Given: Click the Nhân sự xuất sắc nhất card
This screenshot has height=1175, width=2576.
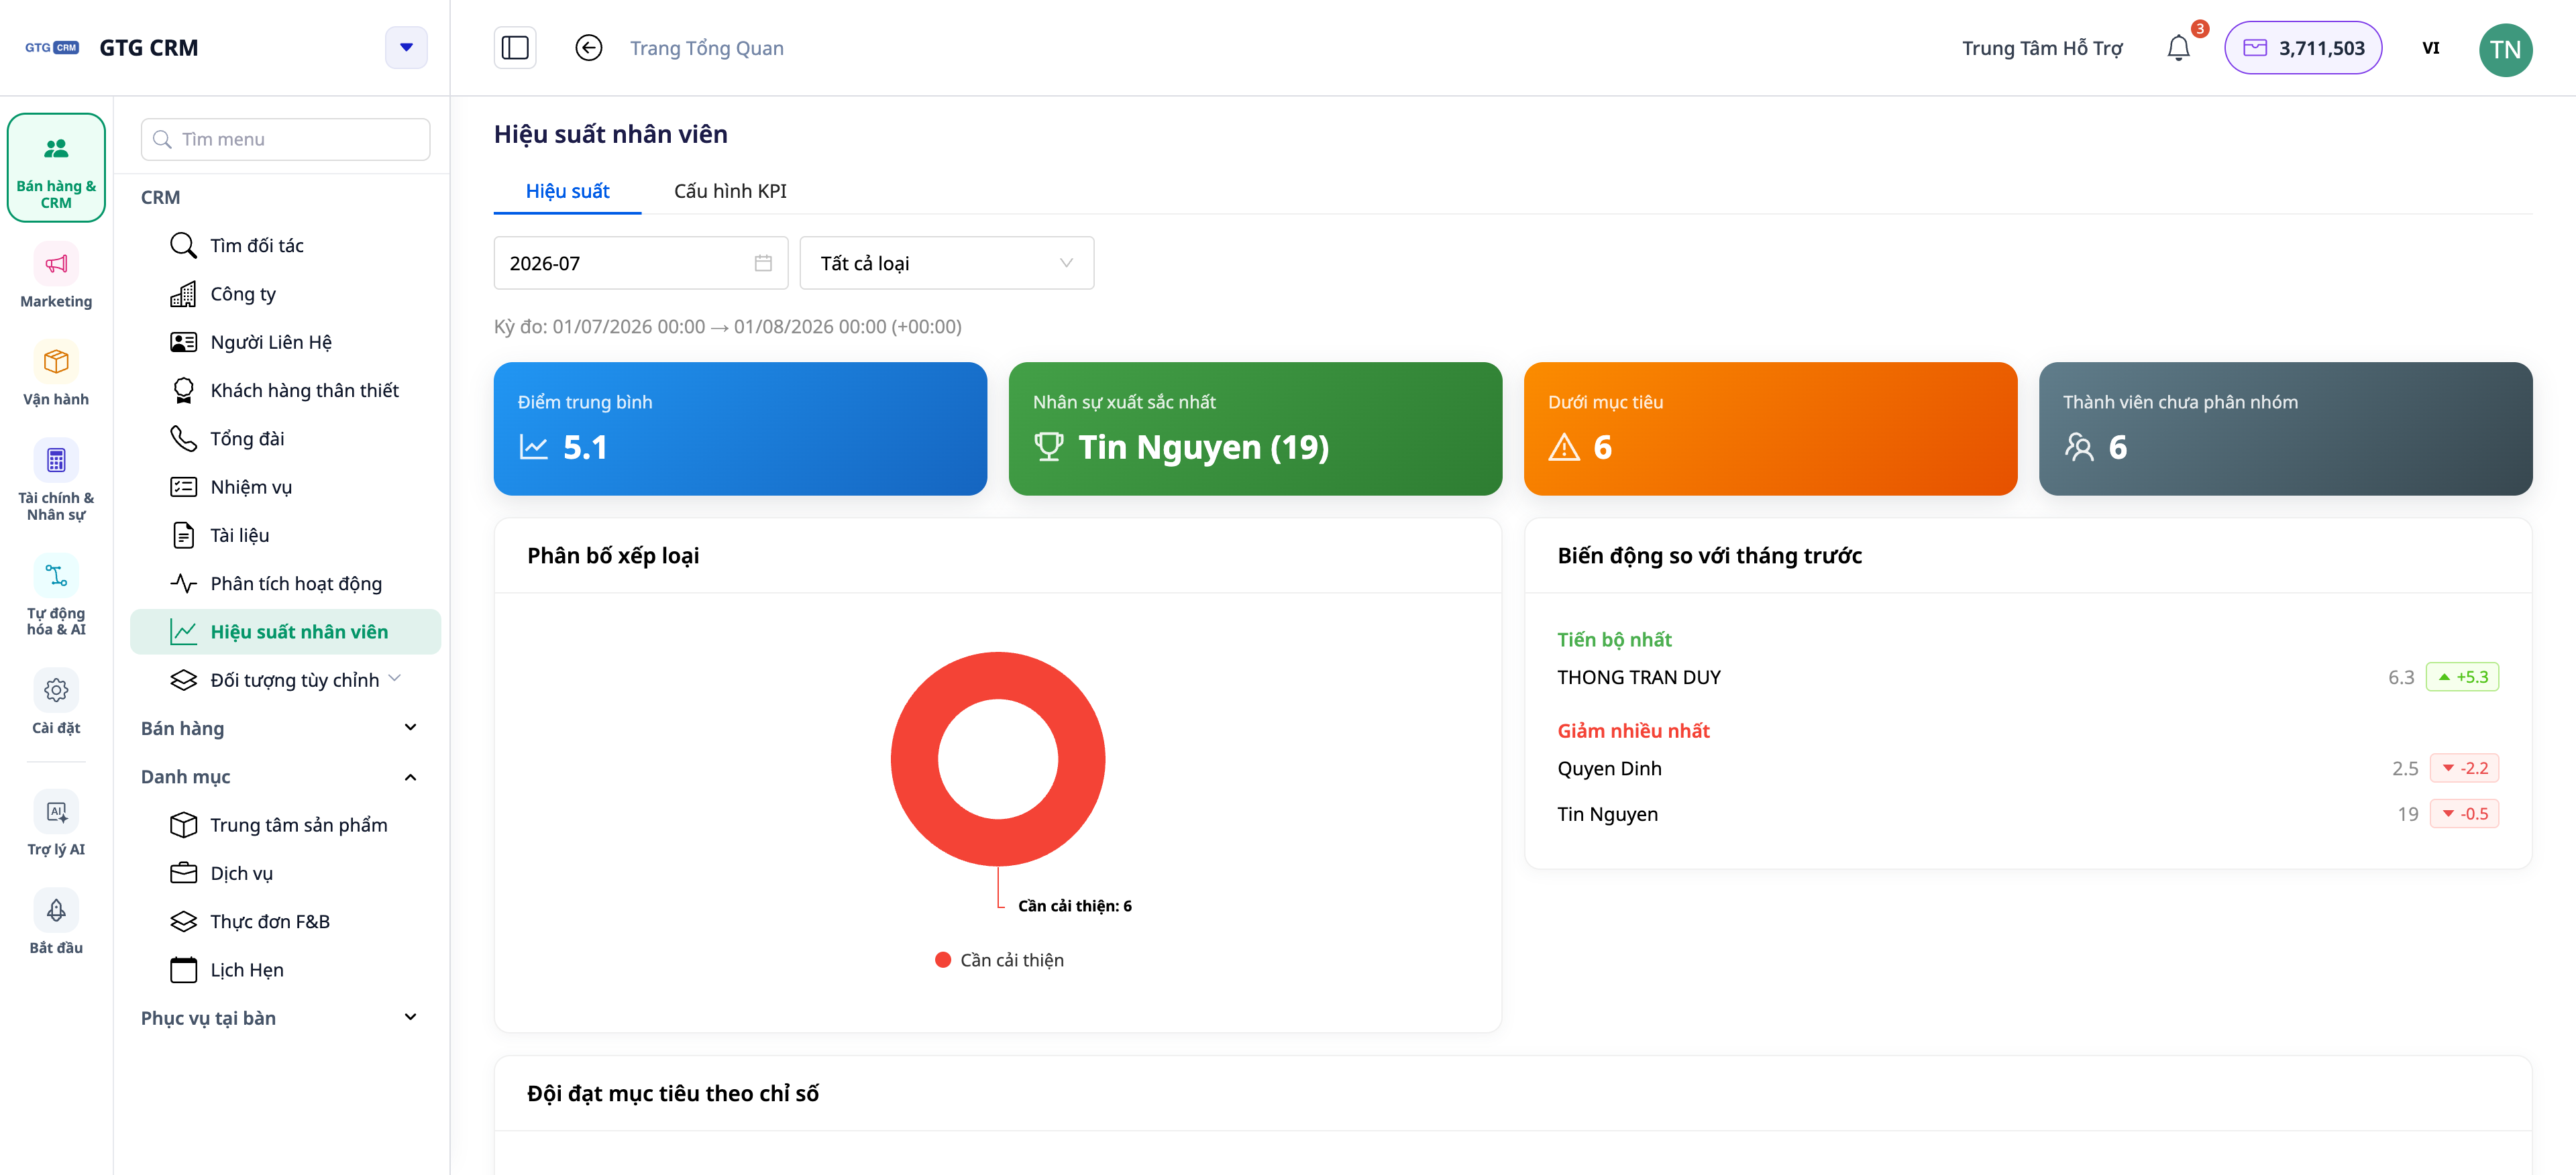Looking at the screenshot, I should (1254, 429).
